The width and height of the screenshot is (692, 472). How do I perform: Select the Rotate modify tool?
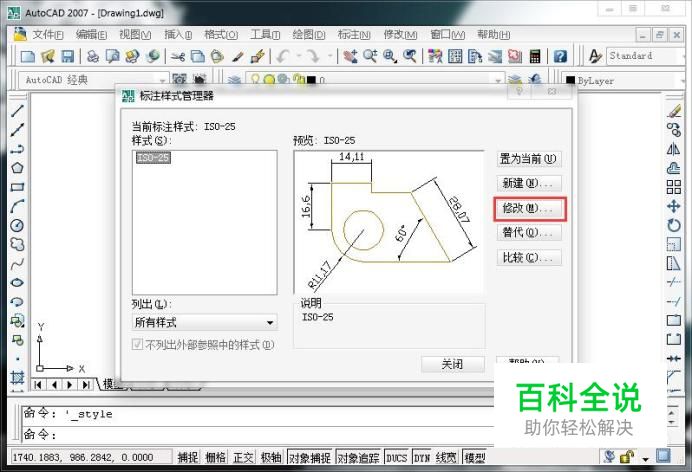pos(673,225)
